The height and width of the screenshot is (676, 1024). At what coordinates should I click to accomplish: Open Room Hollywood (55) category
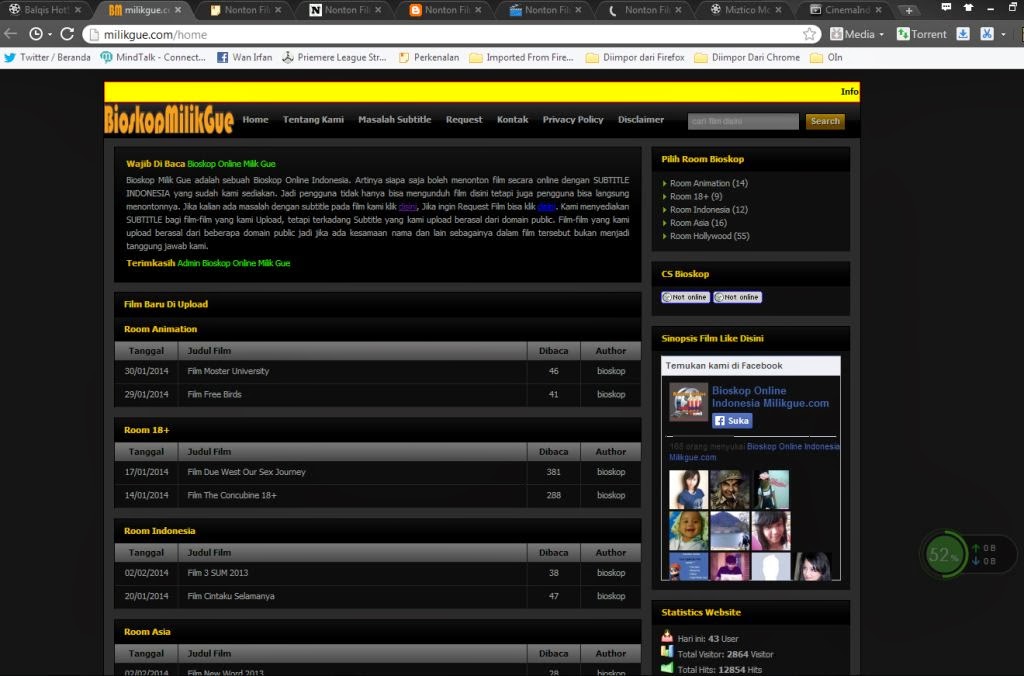(x=709, y=236)
